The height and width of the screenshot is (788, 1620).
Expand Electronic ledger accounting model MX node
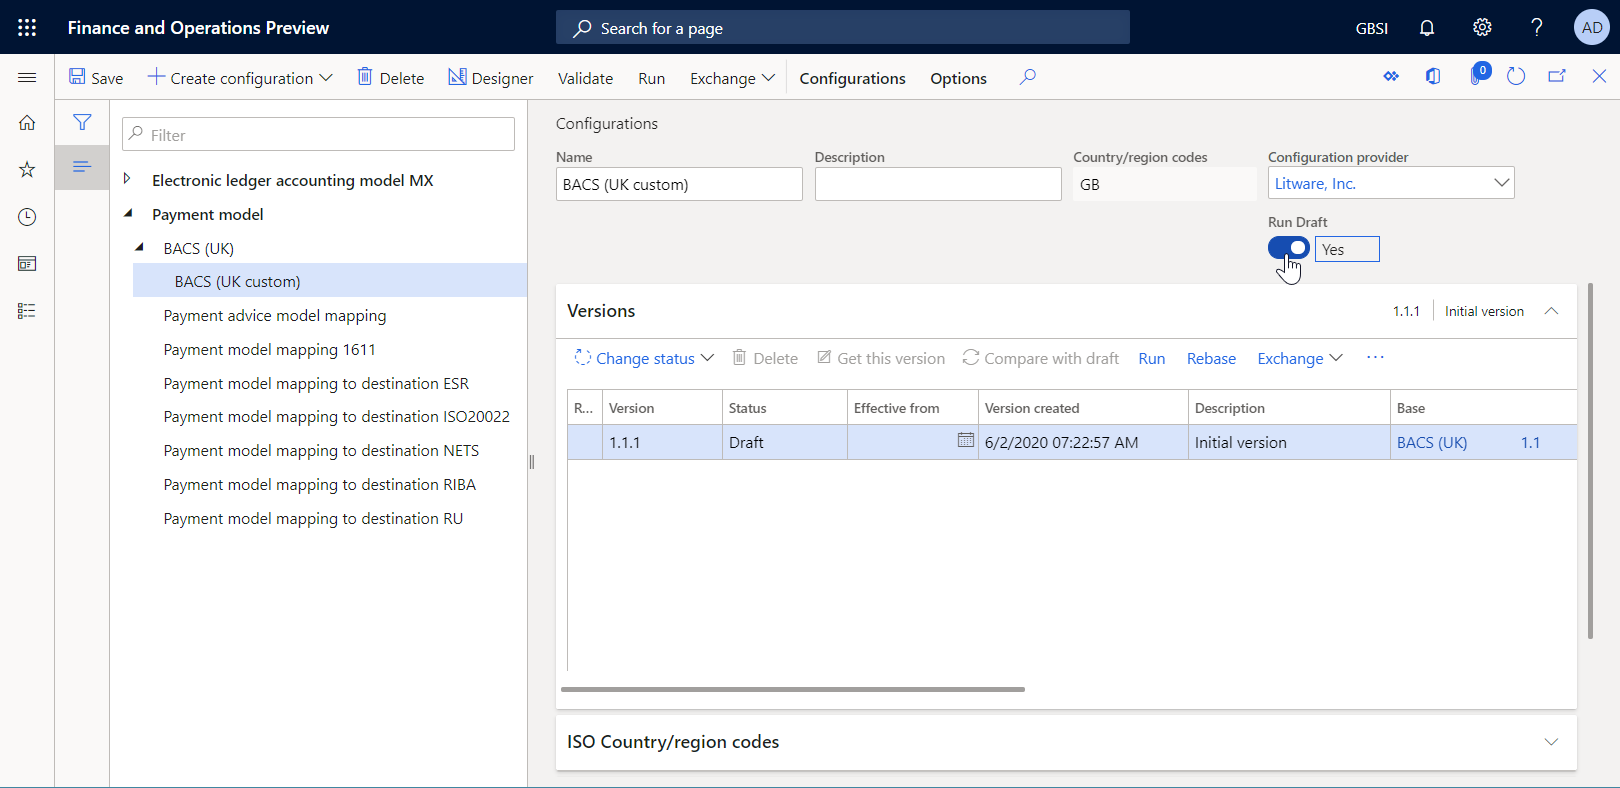[127, 179]
